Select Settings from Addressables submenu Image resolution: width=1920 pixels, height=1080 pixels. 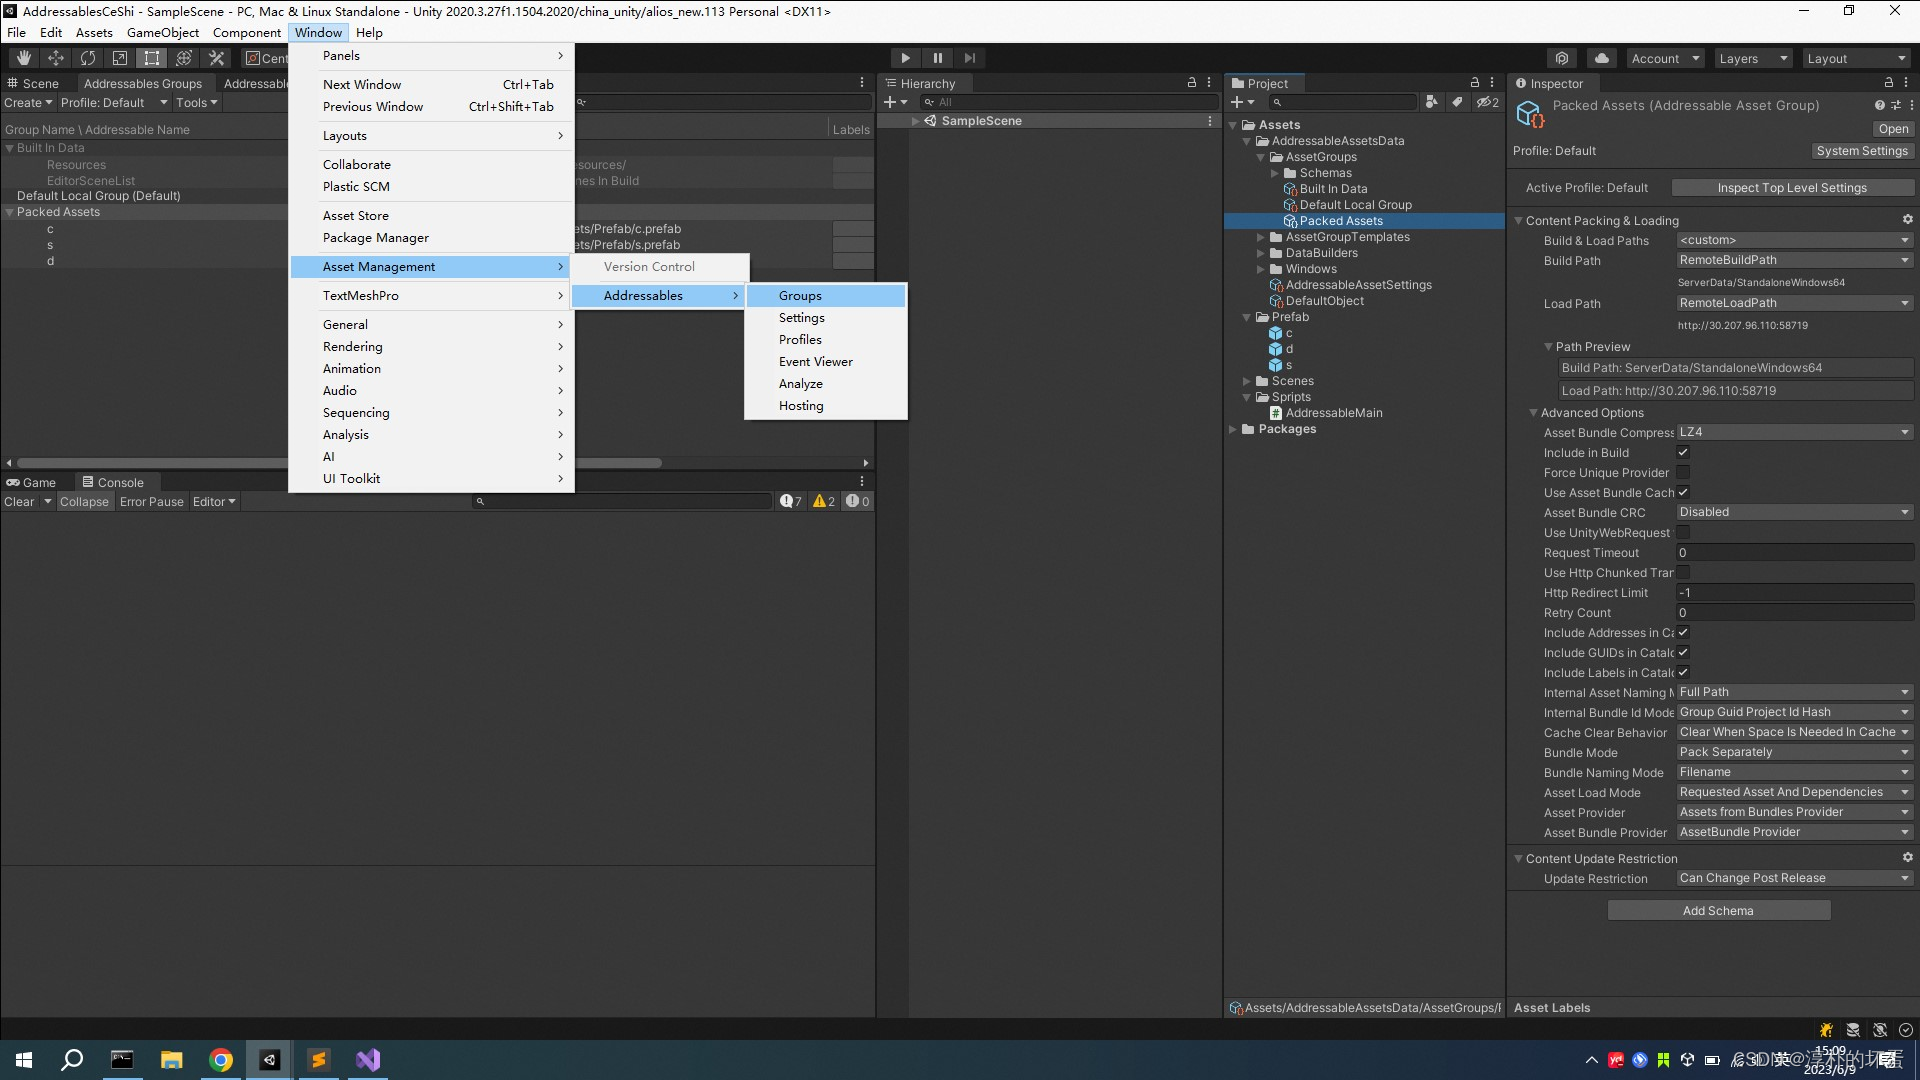point(802,316)
